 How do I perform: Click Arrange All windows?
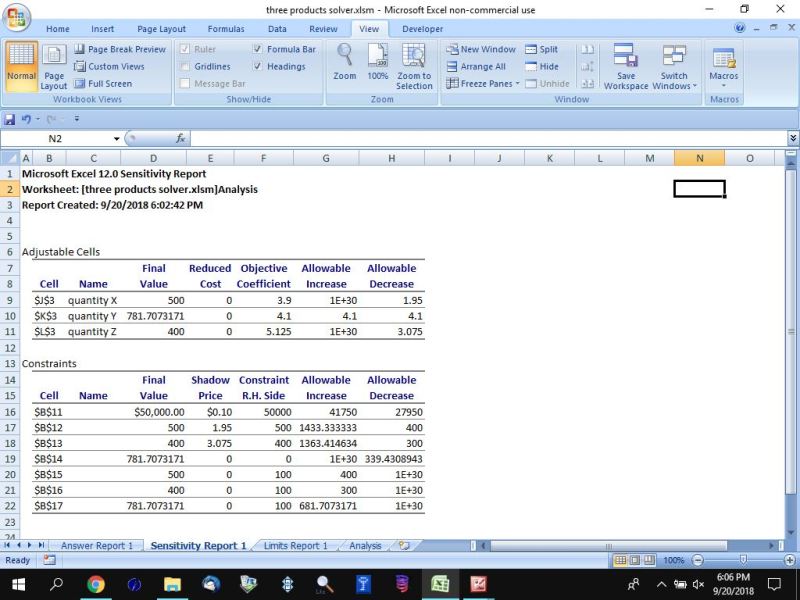(x=476, y=66)
